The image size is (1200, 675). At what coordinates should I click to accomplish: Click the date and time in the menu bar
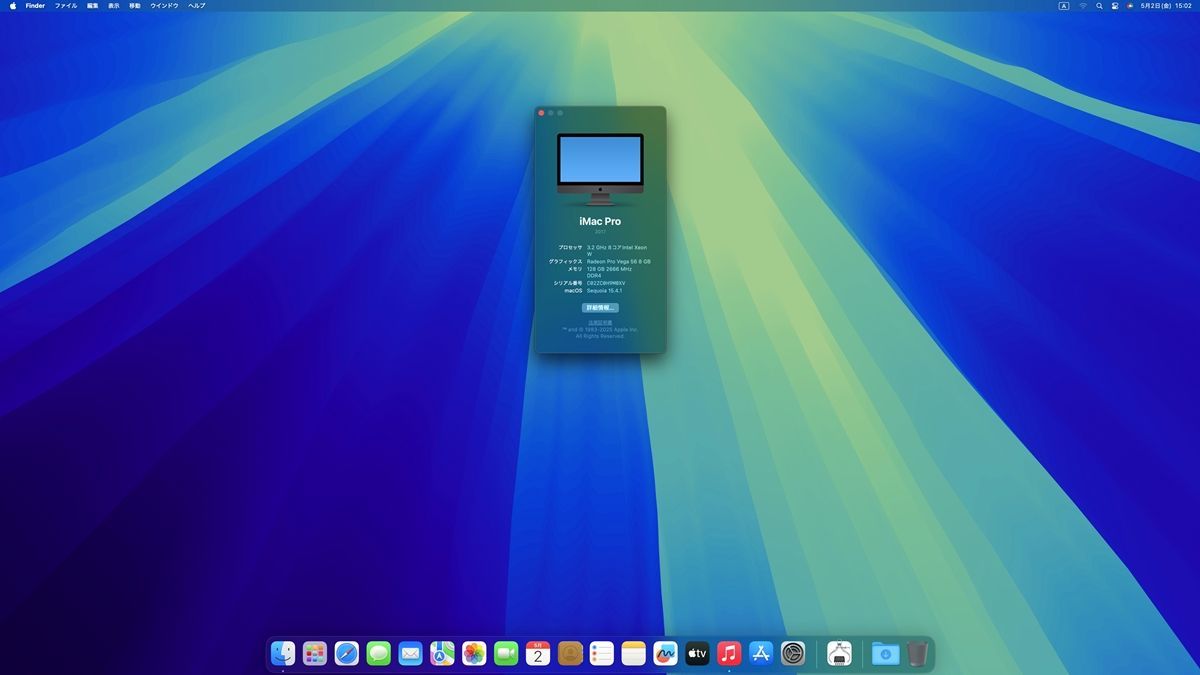tap(1167, 6)
